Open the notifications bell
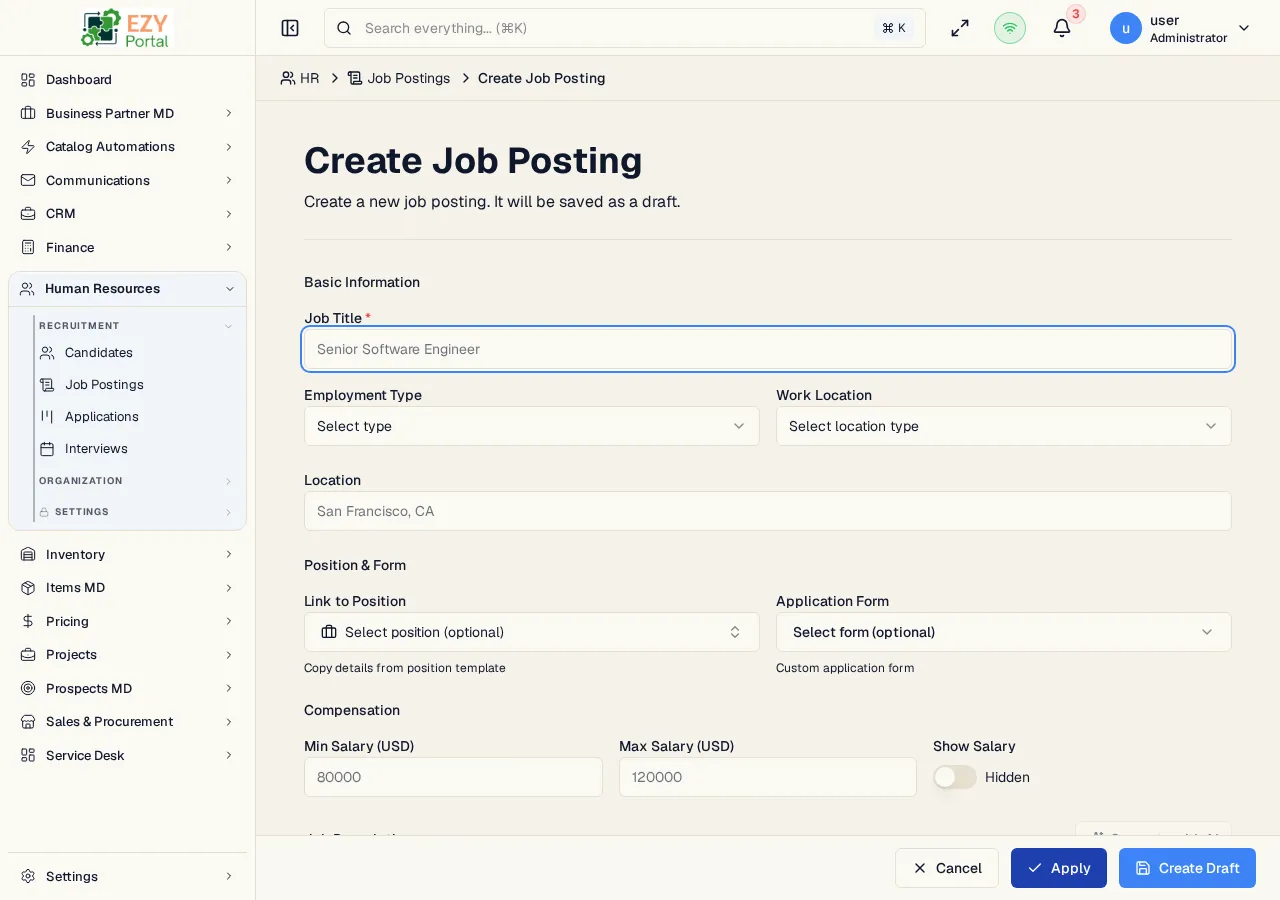The height and width of the screenshot is (900, 1280). pyautogui.click(x=1062, y=28)
